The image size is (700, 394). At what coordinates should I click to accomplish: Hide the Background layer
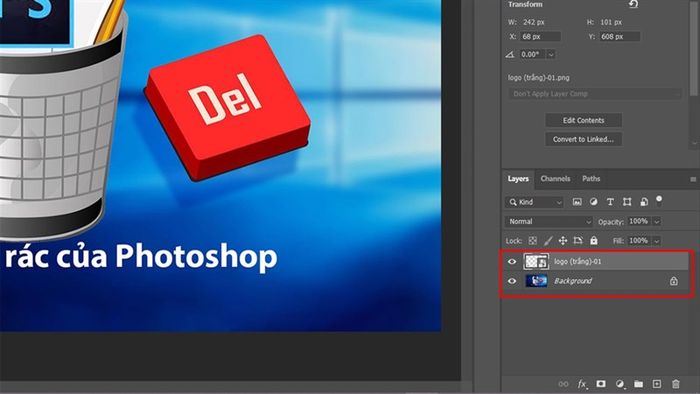click(x=512, y=281)
